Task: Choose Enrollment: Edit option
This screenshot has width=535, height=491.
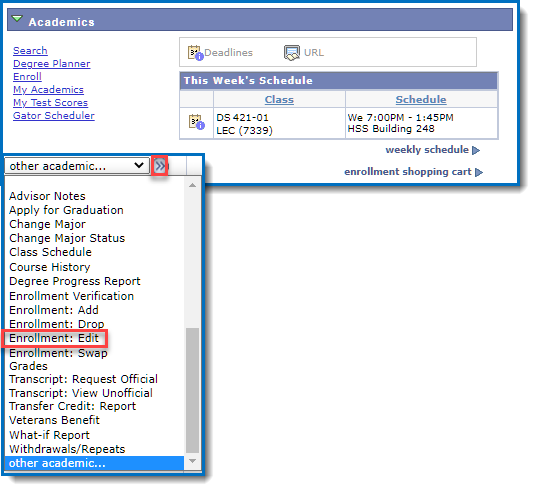Action: (54, 338)
